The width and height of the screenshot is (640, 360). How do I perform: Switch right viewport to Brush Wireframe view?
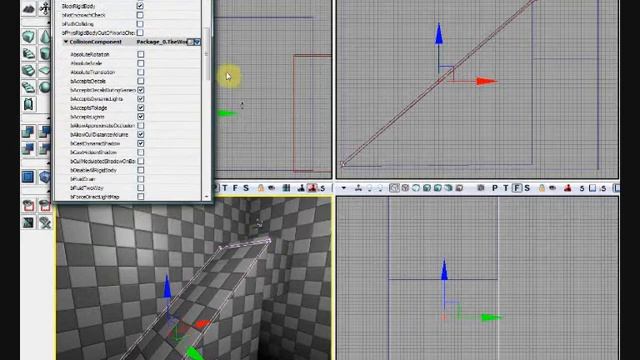[x=394, y=188]
